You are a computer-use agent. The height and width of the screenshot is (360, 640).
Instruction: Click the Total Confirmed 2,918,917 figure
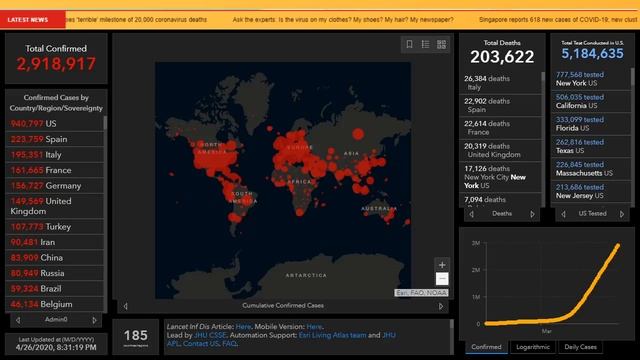(56, 64)
